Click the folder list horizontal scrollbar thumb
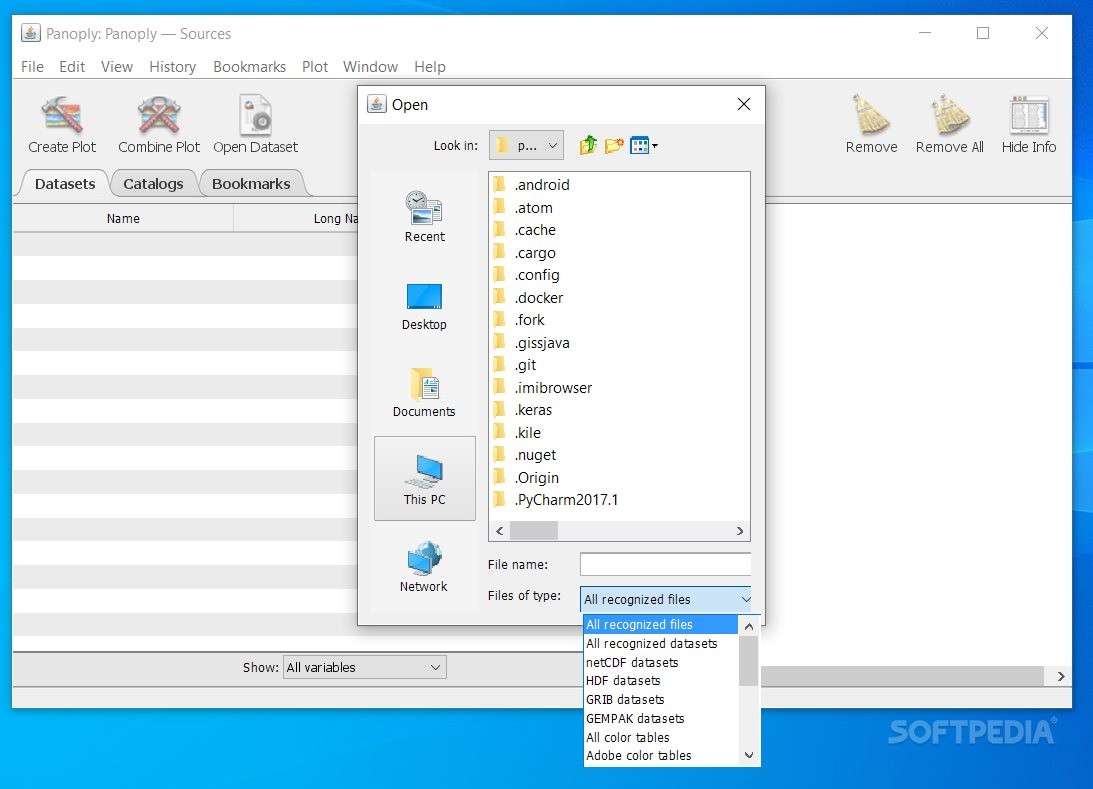 [533, 531]
